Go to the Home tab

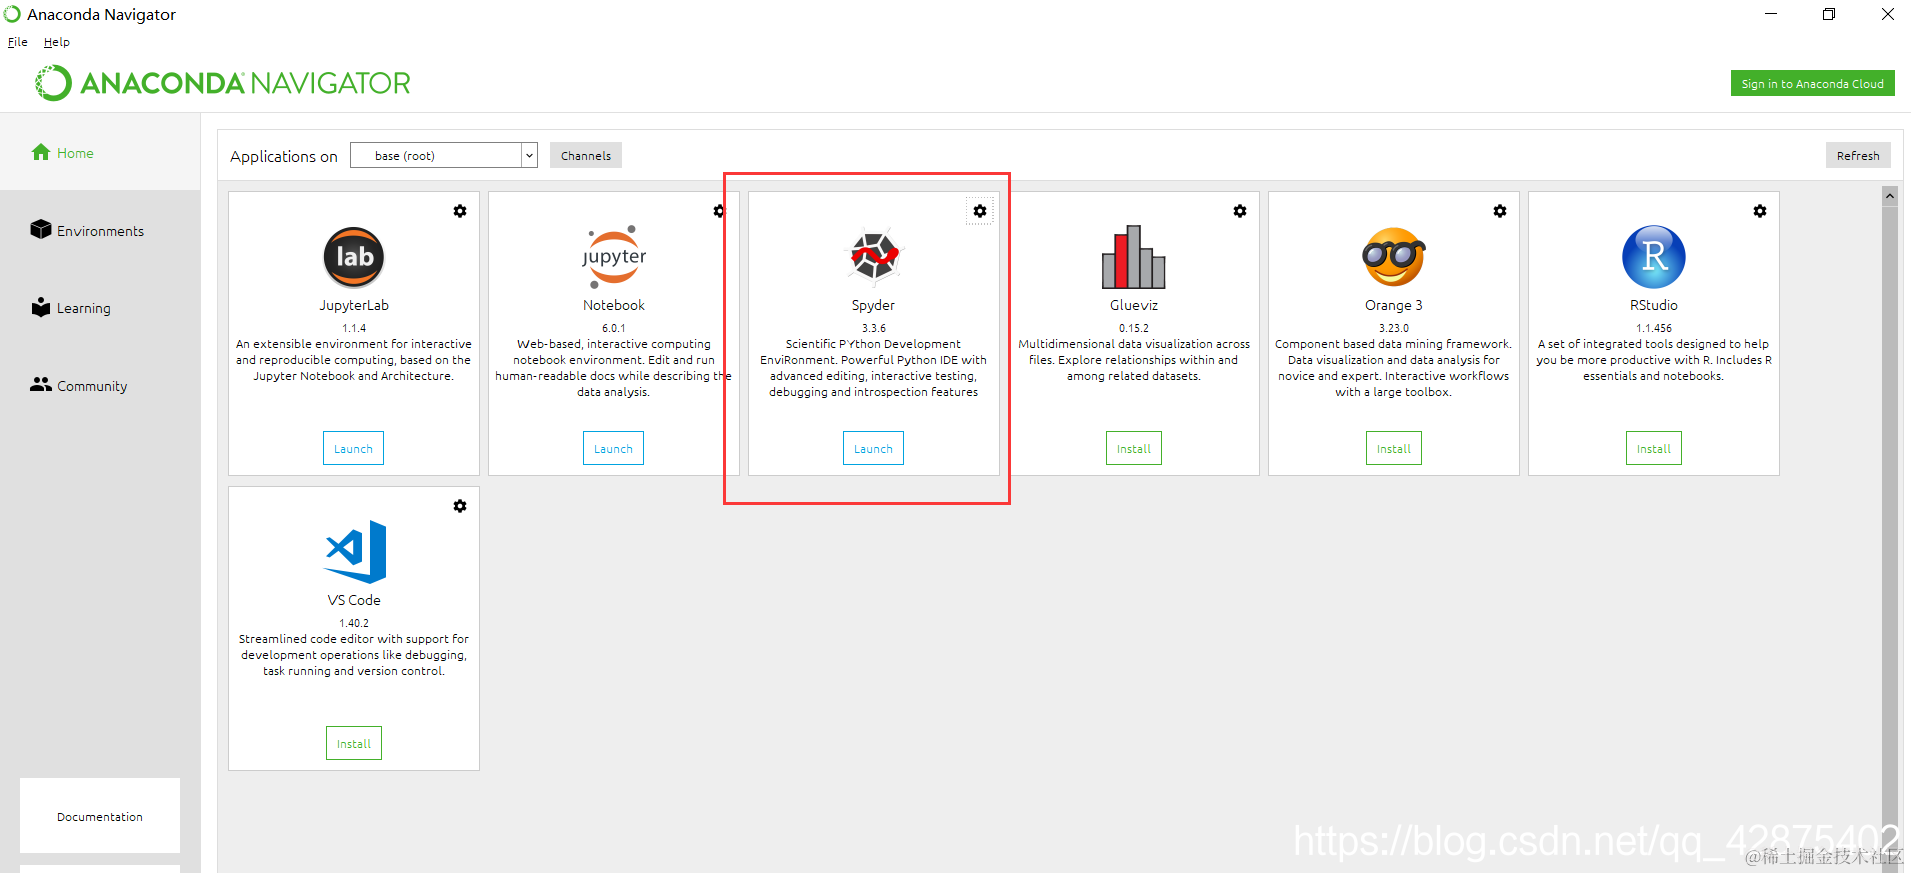100,152
